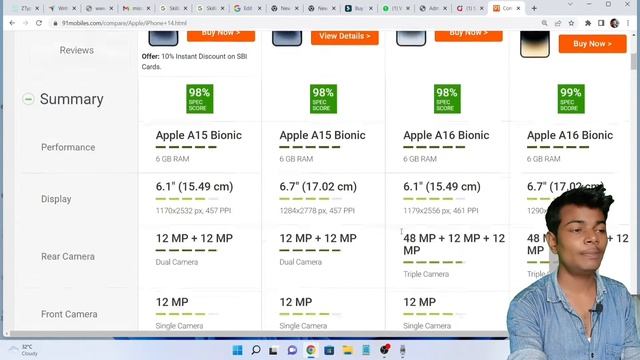Image resolution: width=640 pixels, height=360 pixels.
Task: Click Buy Now for the first phone
Action: coord(221,35)
